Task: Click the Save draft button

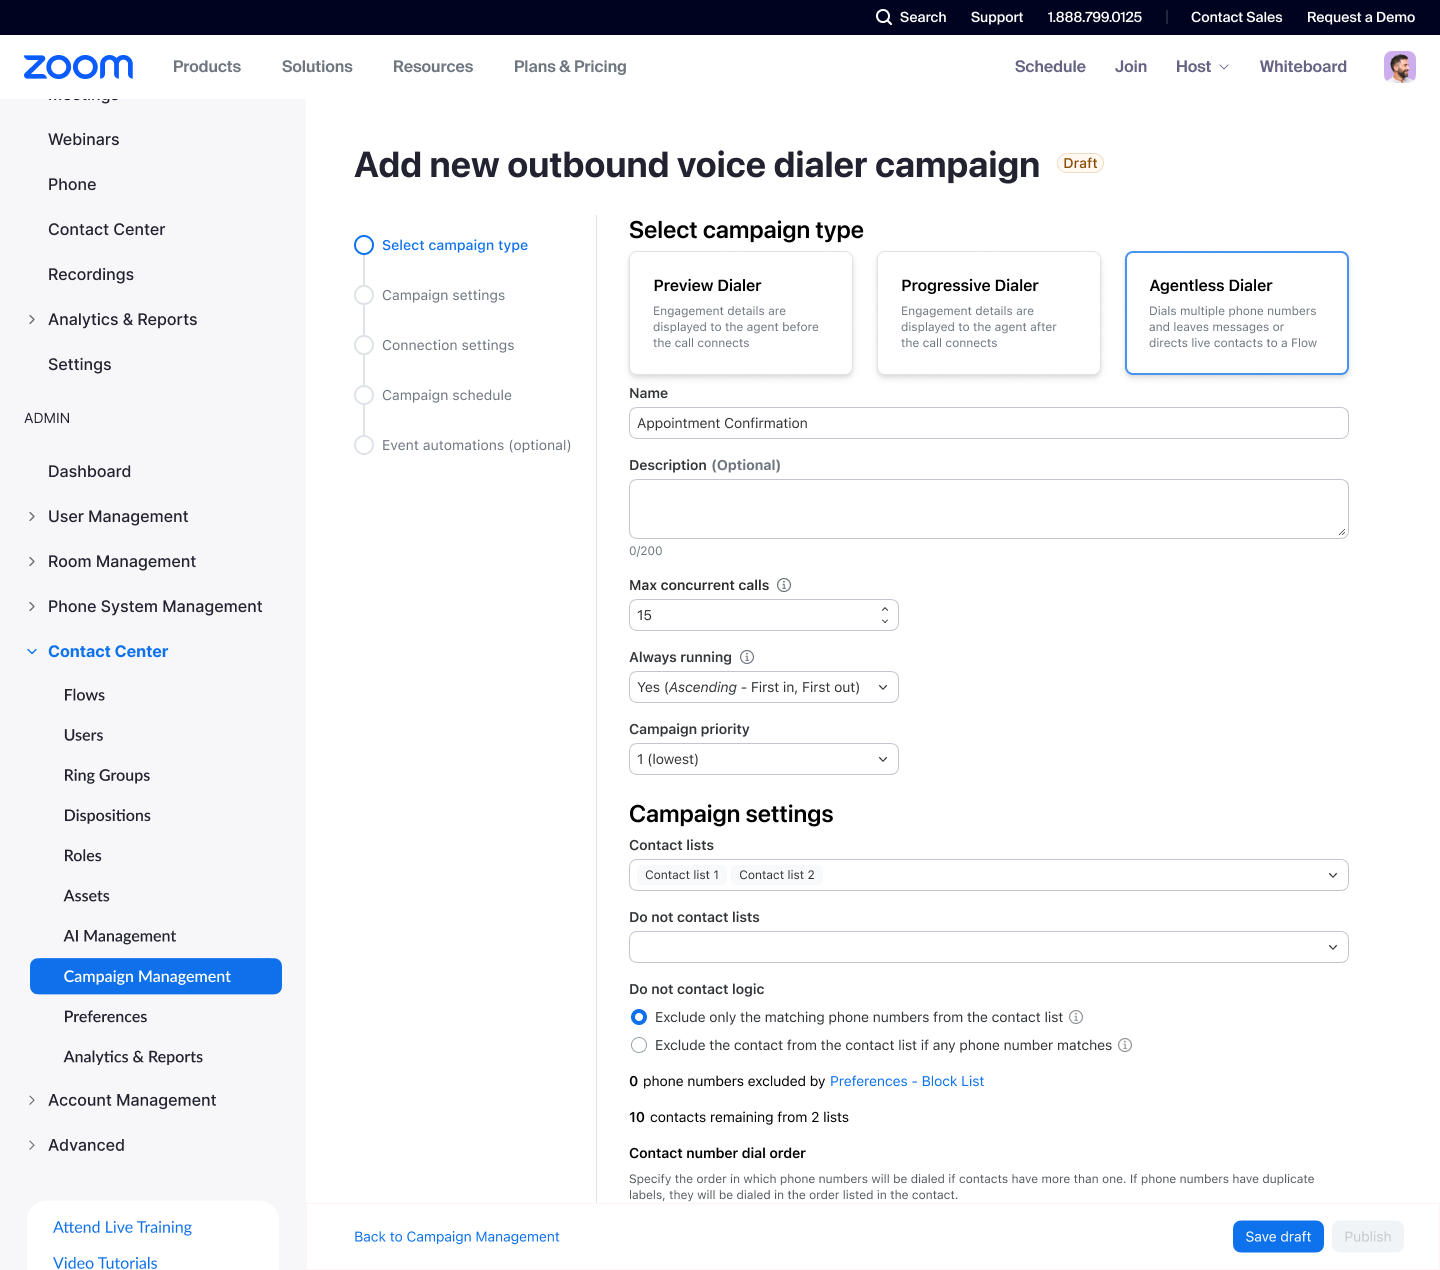Action: coord(1278,1237)
